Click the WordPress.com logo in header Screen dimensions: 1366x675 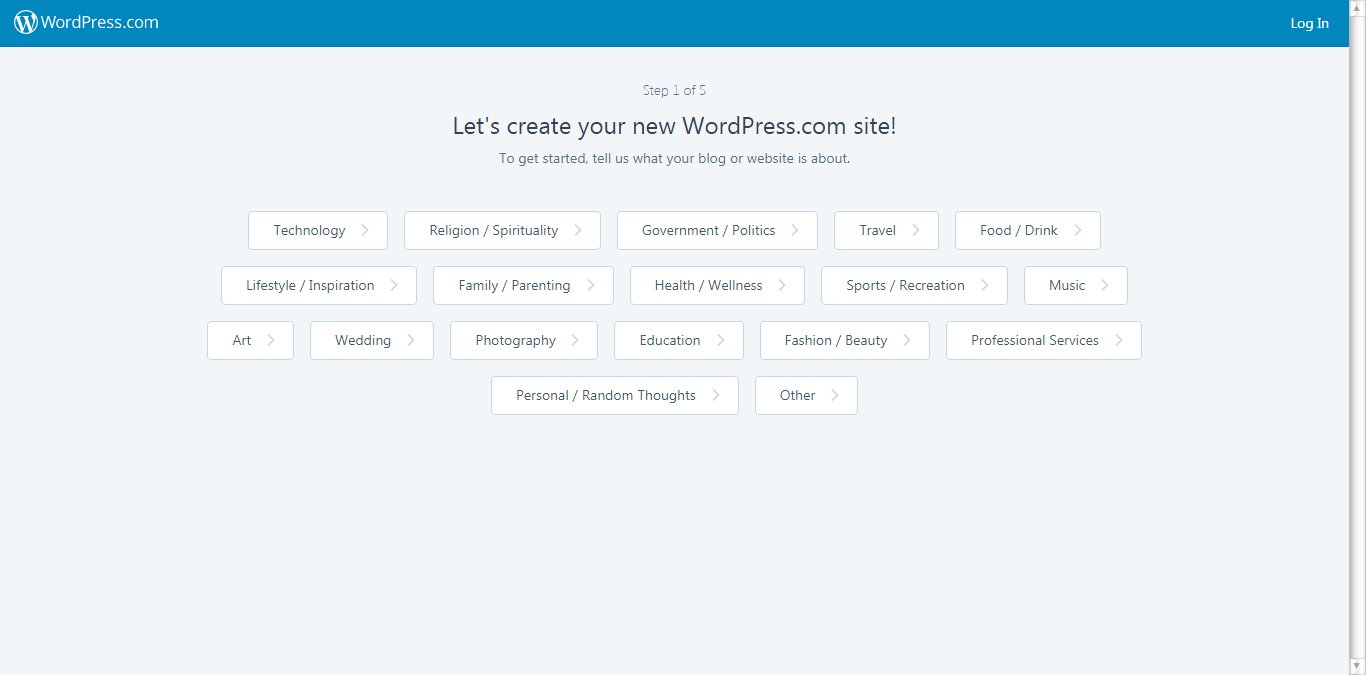[86, 22]
